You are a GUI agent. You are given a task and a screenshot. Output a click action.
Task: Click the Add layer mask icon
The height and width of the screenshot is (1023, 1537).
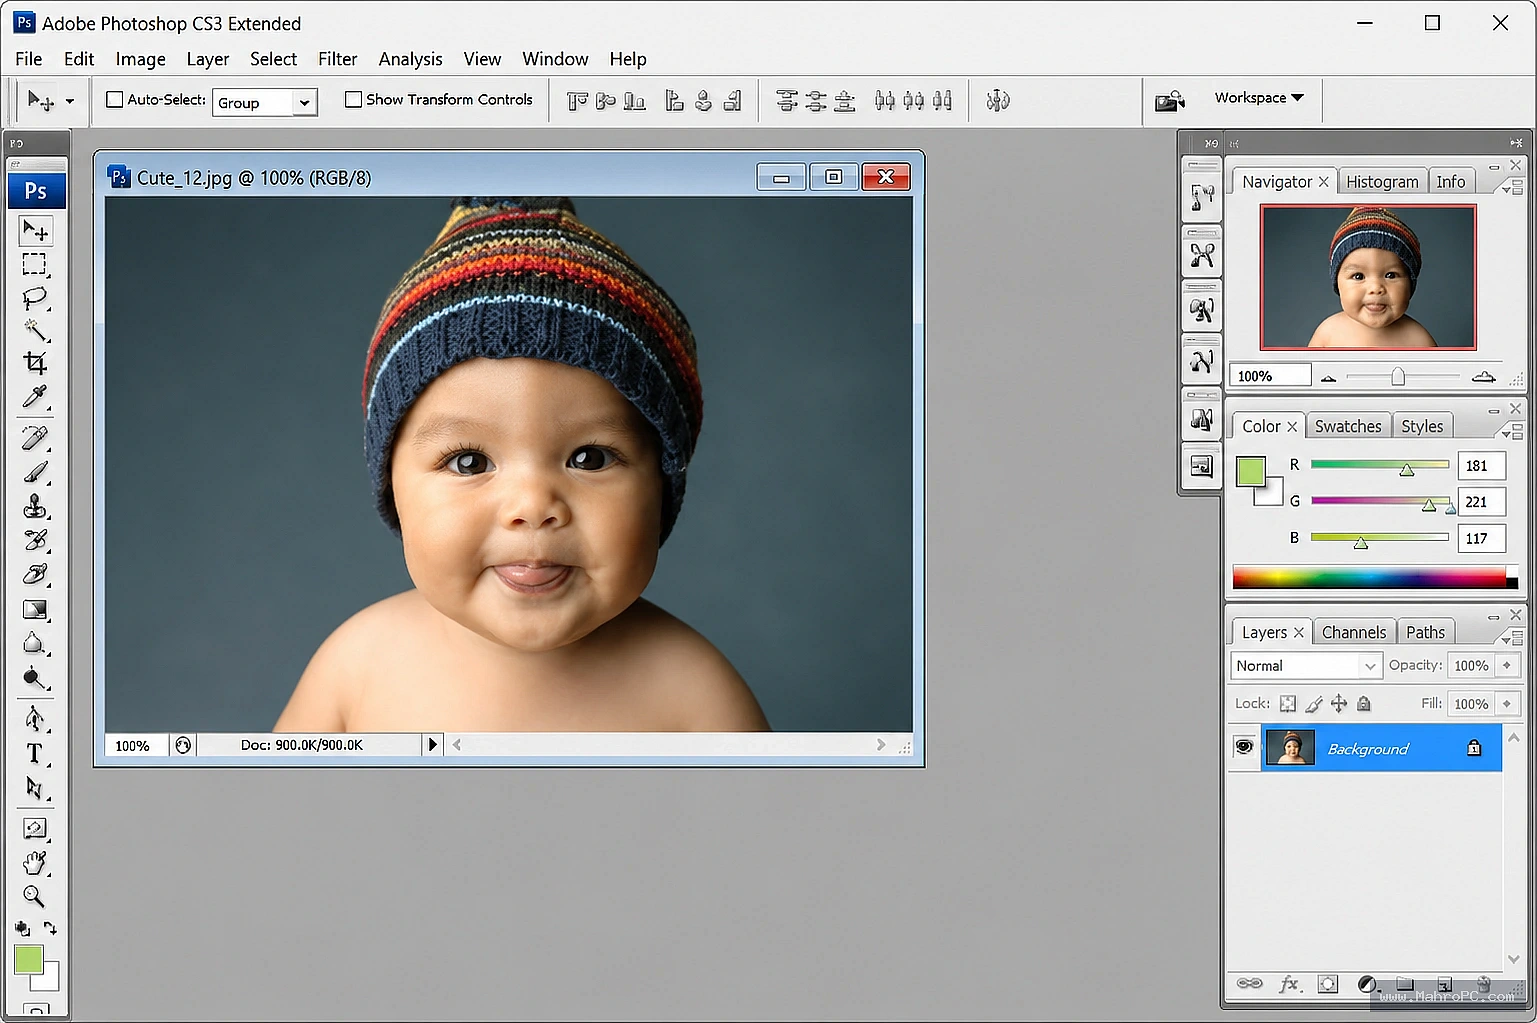tap(1327, 984)
